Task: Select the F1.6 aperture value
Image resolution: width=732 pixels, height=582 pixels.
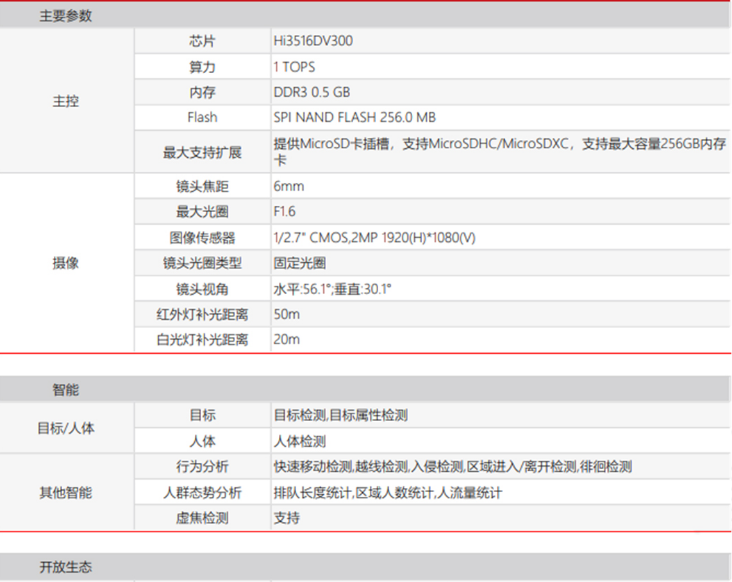Action: tap(287, 212)
